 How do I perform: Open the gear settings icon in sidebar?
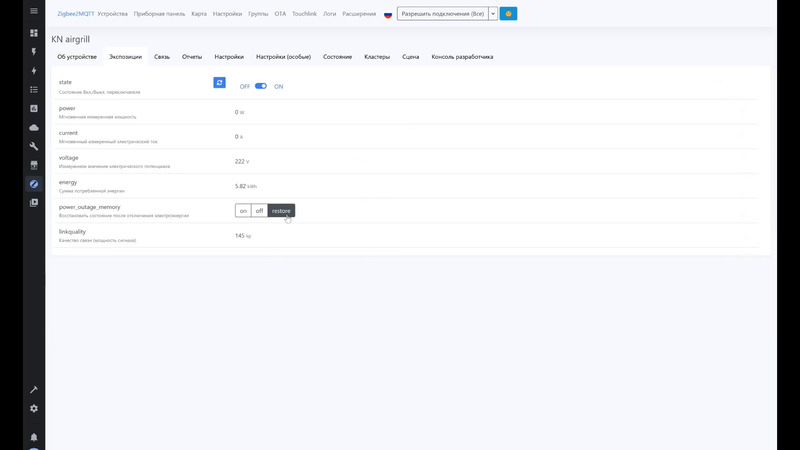coord(34,408)
